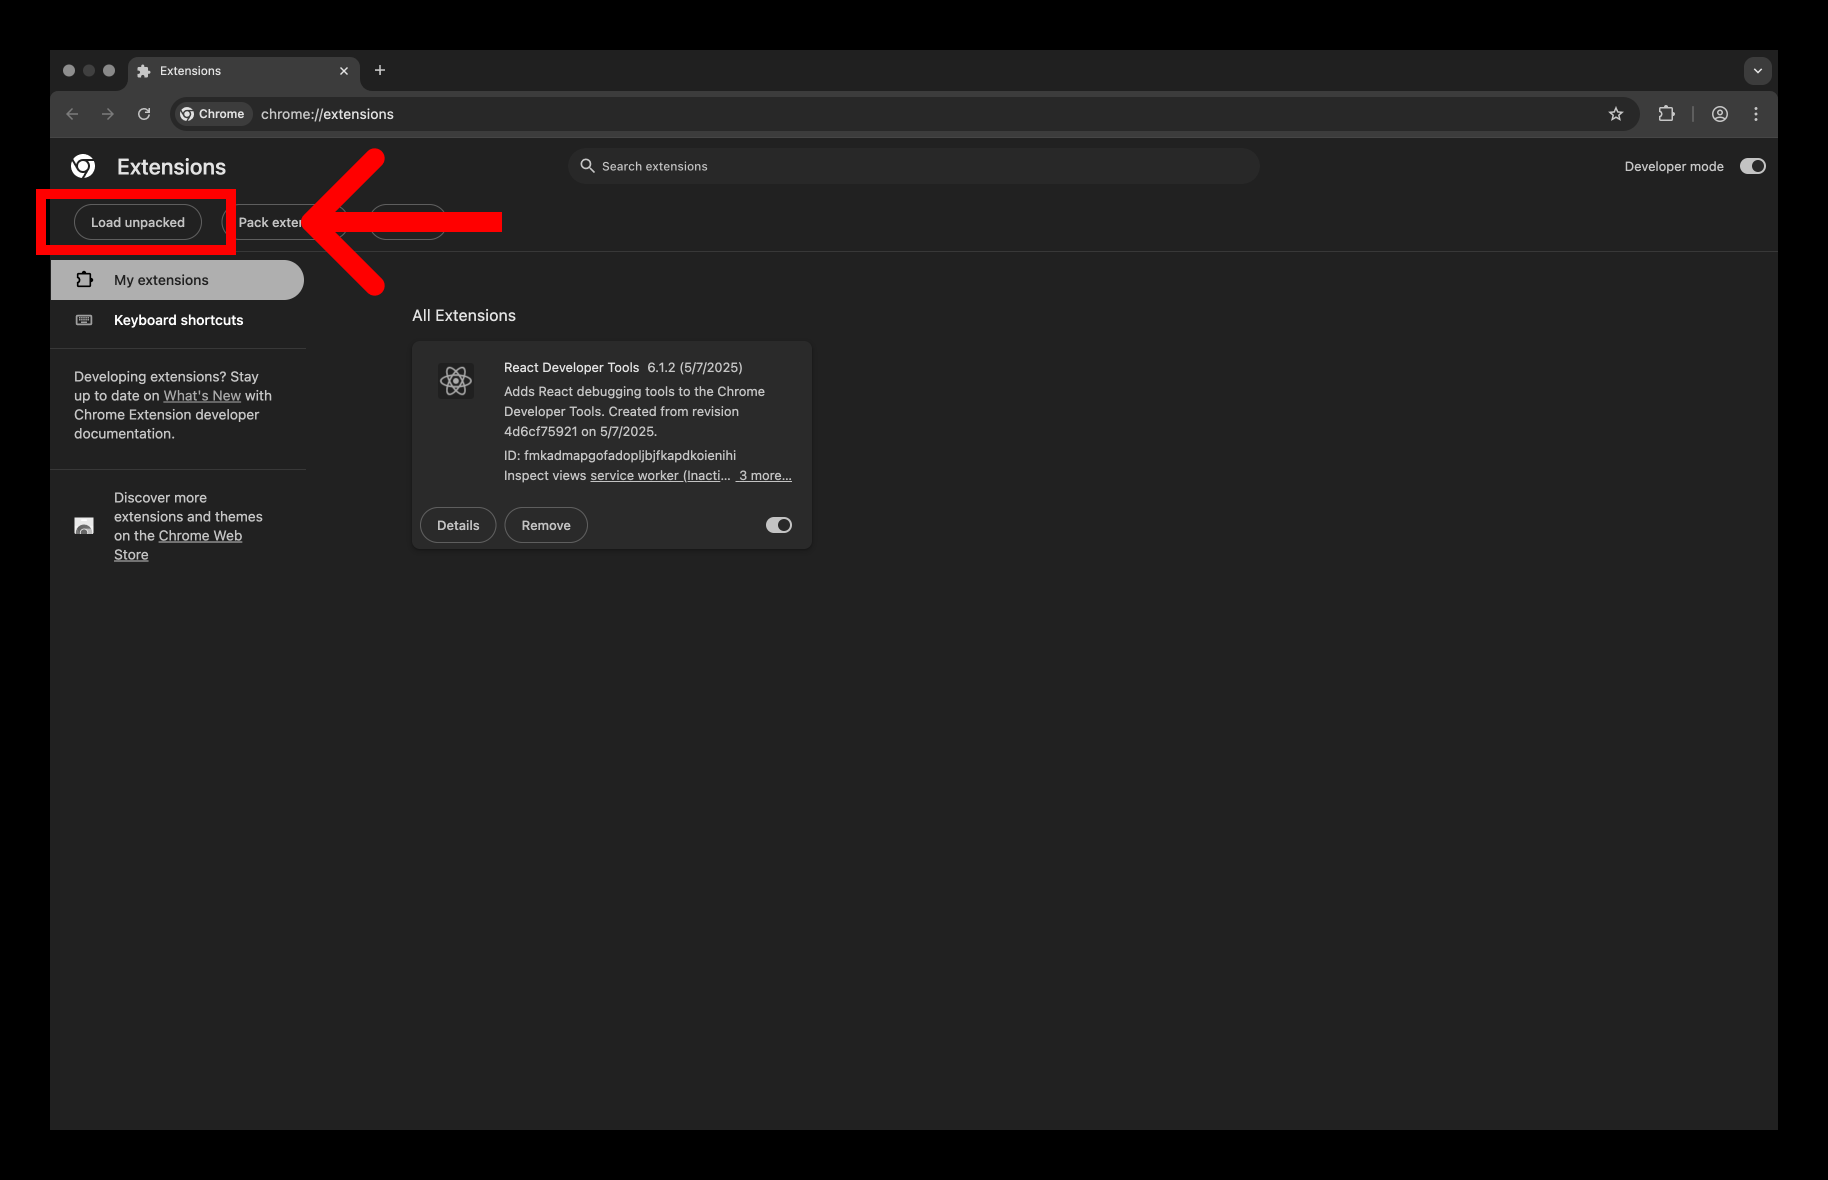Image resolution: width=1828 pixels, height=1180 pixels.
Task: Click the extension ID text fmkadmapgofadopljbjfkapdkoienihi
Action: coord(630,456)
